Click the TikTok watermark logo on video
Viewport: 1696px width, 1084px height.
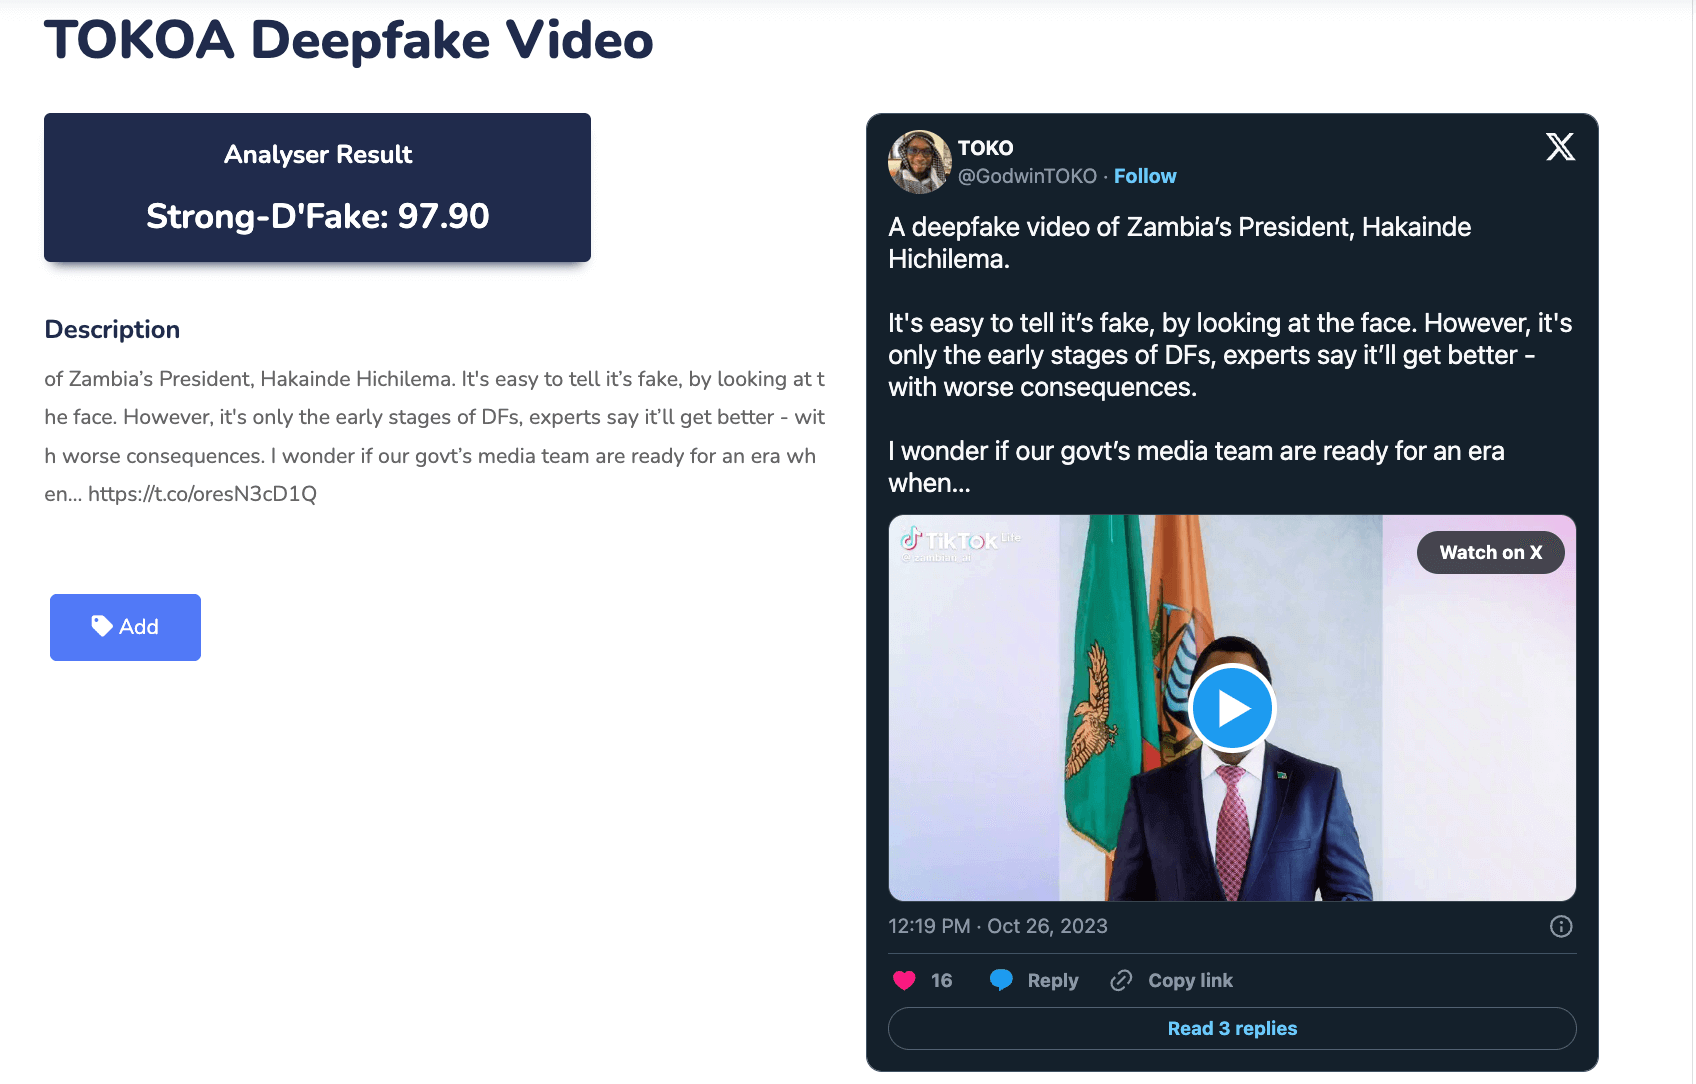[949, 541]
